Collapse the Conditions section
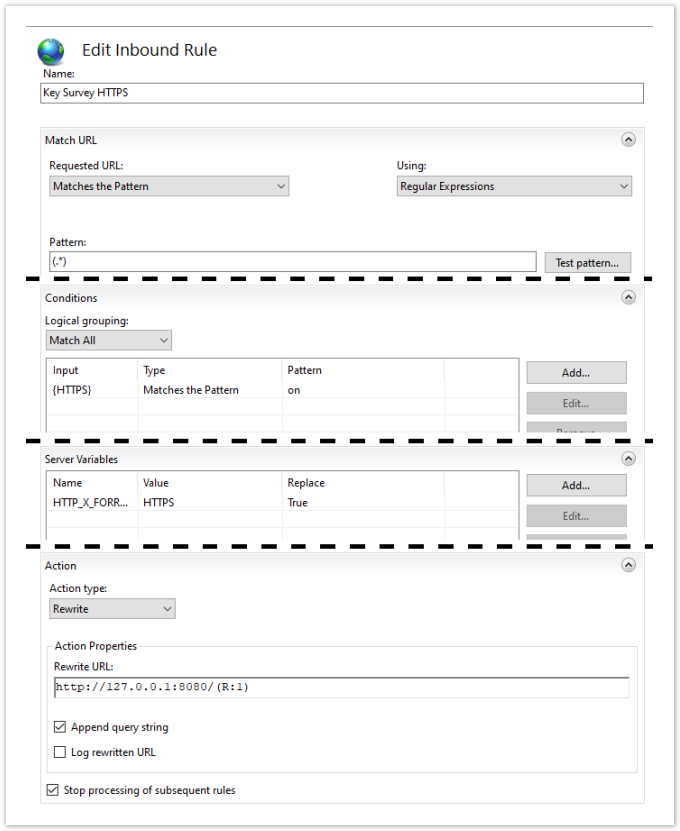The image size is (680, 831). pyautogui.click(x=628, y=297)
